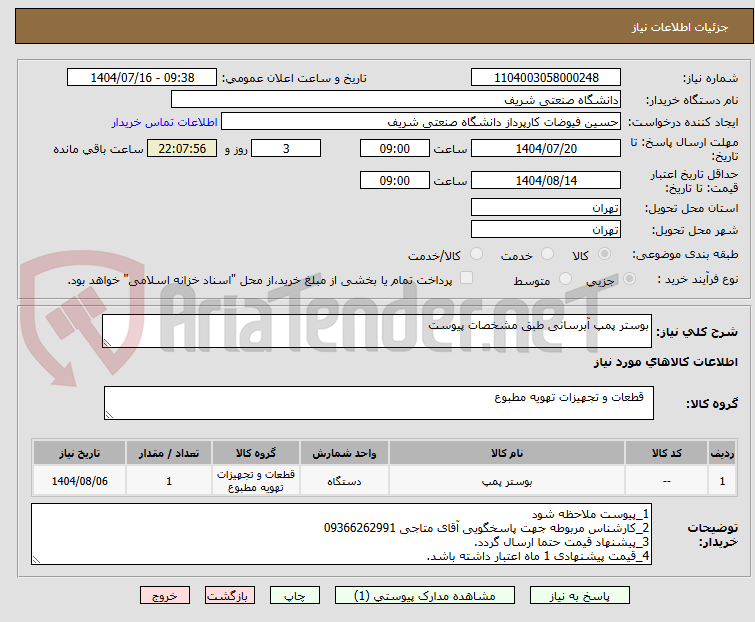Click the 1404/08/06 need date cell

pyautogui.click(x=79, y=480)
